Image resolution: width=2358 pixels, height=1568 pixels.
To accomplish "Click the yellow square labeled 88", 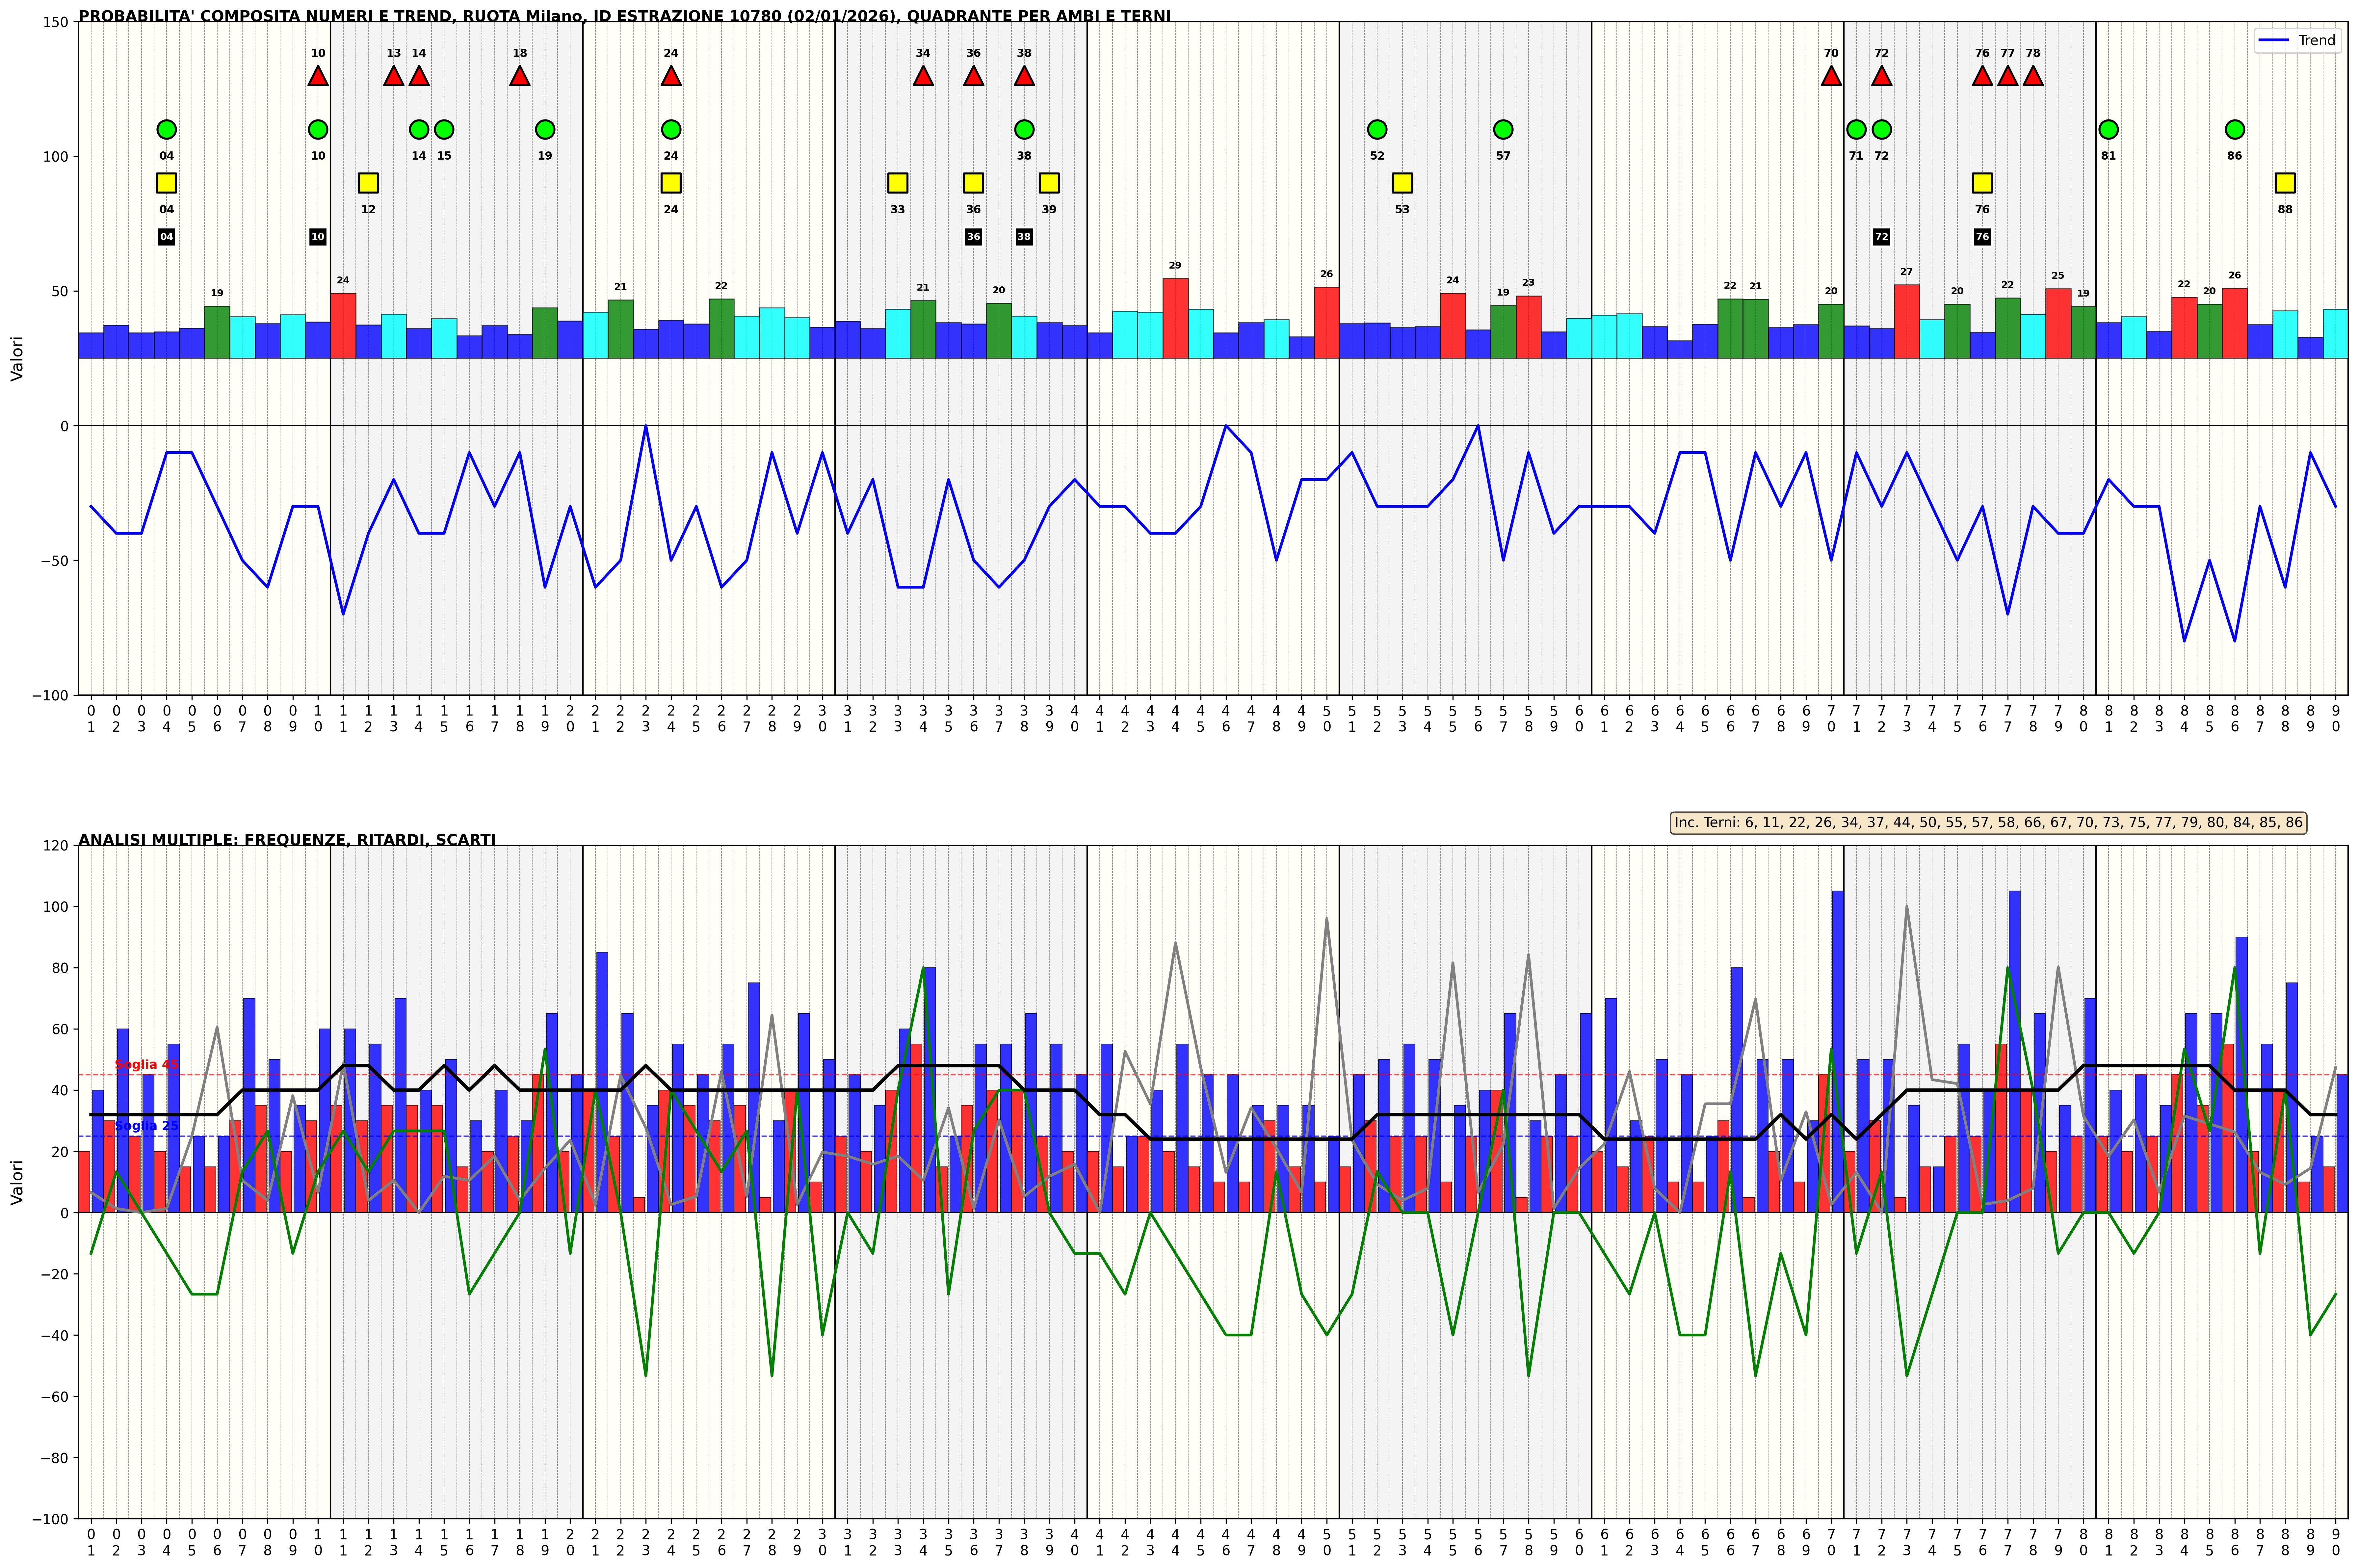I will [2285, 183].
